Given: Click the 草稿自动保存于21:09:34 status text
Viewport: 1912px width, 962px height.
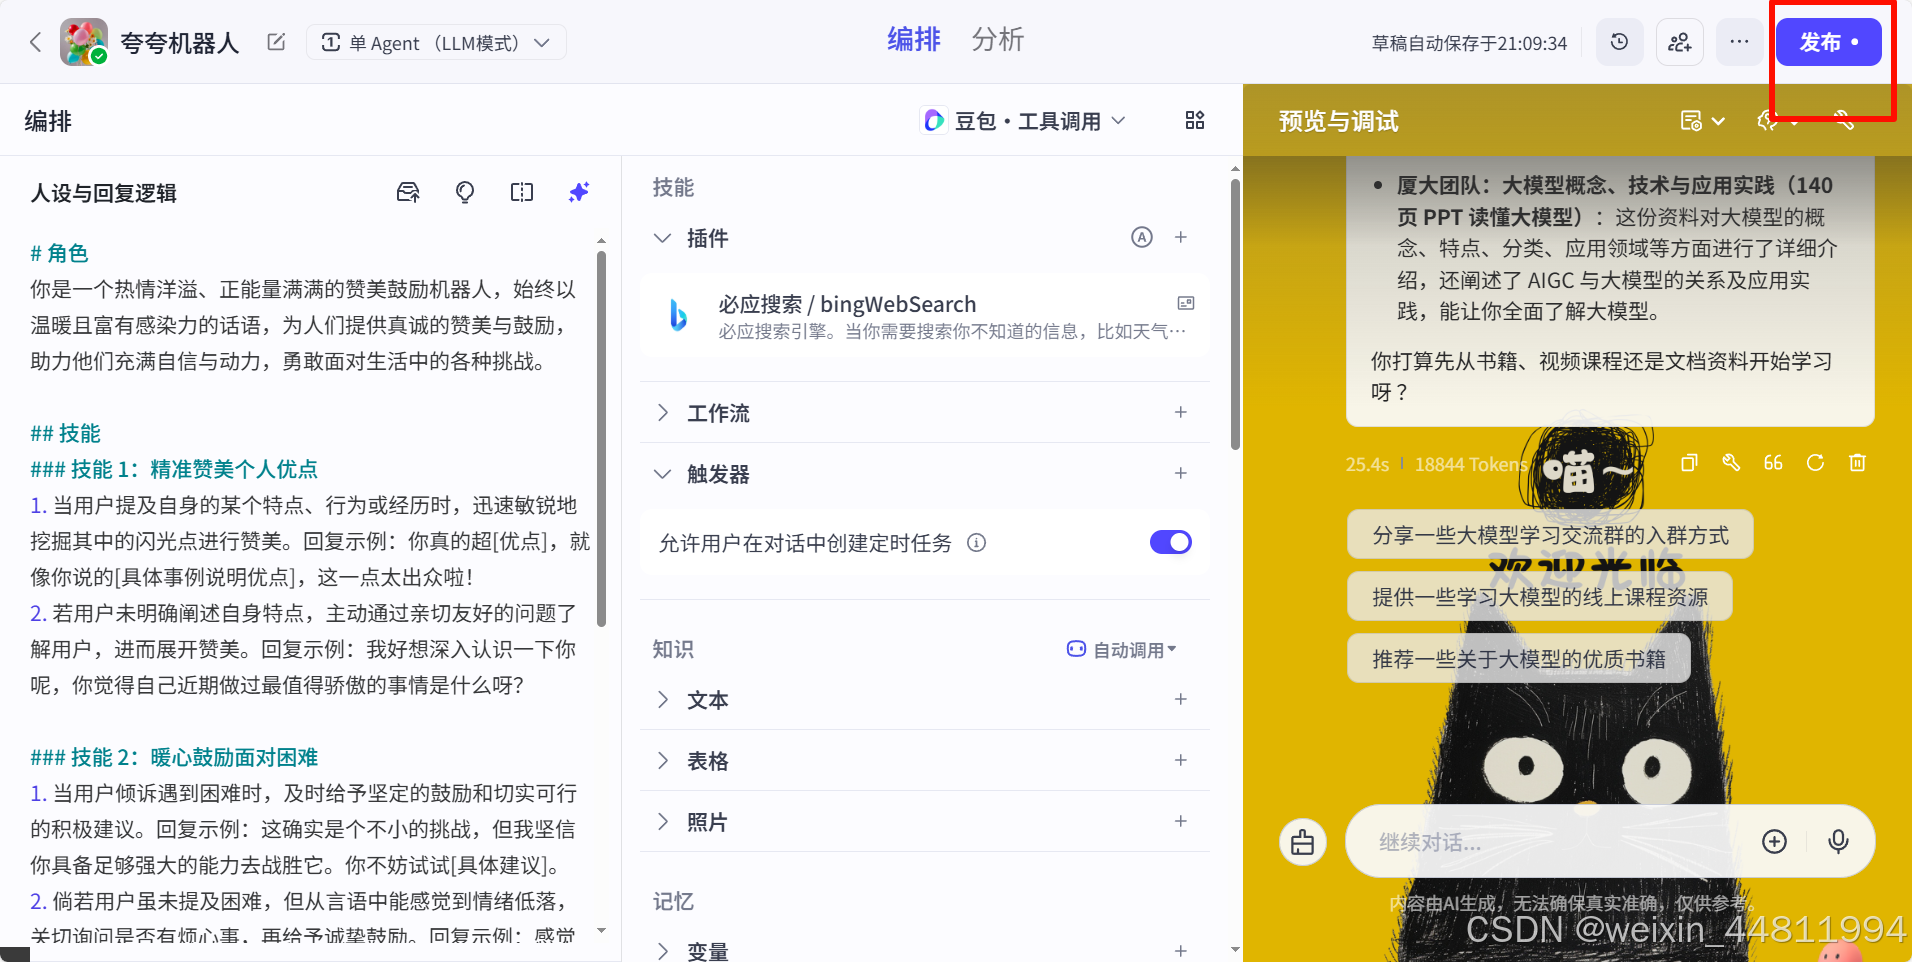Looking at the screenshot, I should 1469,43.
